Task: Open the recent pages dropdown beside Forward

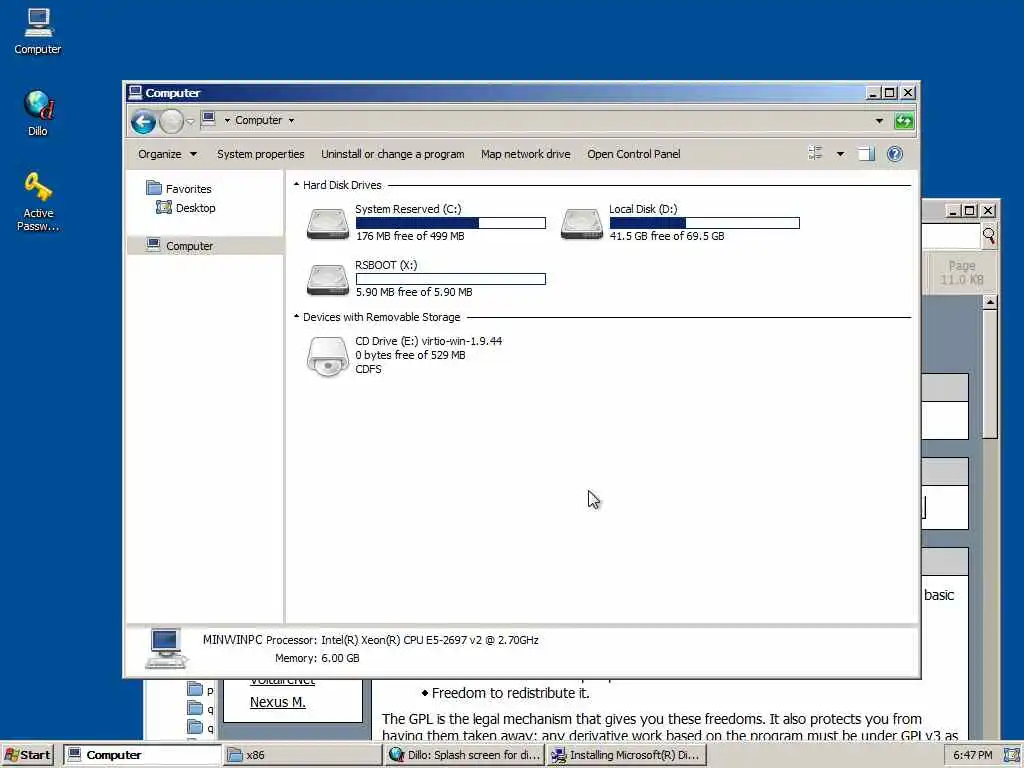Action: (x=190, y=121)
